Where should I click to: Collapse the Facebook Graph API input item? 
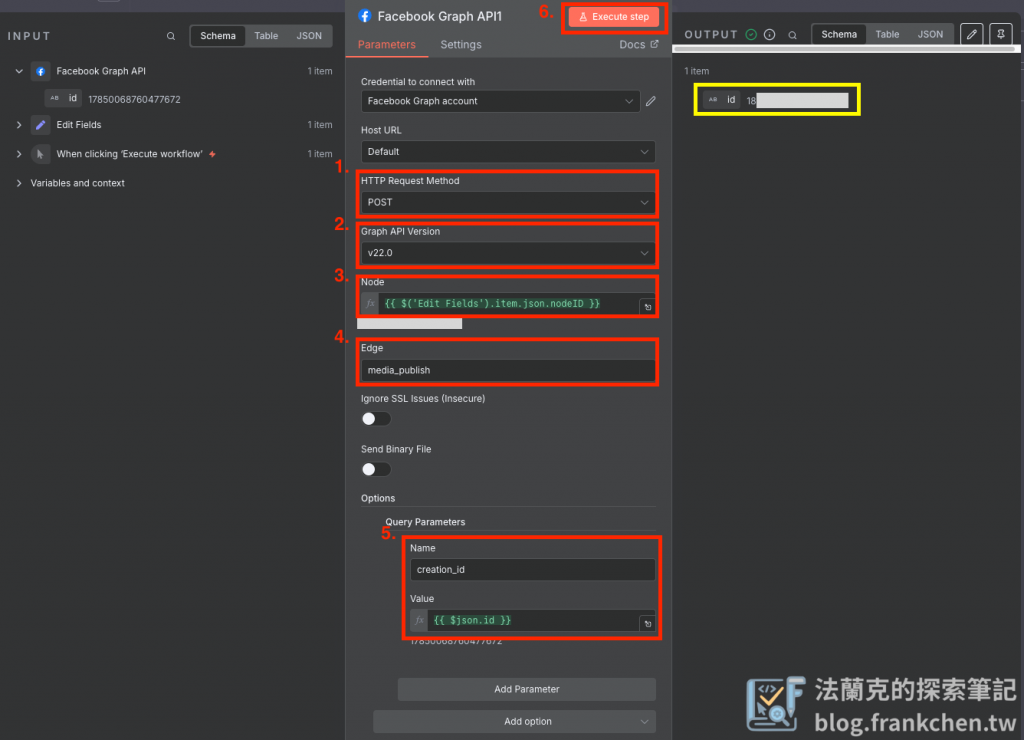pyautogui.click(x=19, y=71)
